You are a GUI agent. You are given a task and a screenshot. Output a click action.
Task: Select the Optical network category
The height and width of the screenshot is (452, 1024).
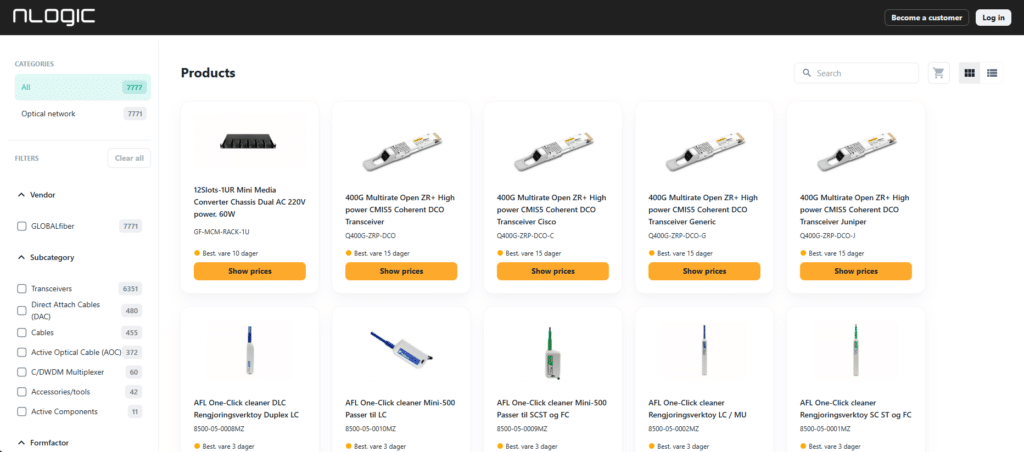pos(83,114)
